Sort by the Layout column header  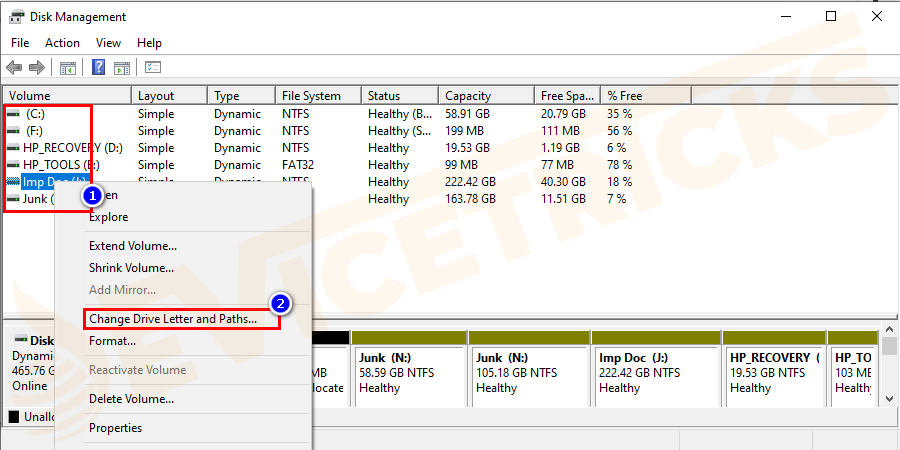click(x=169, y=96)
